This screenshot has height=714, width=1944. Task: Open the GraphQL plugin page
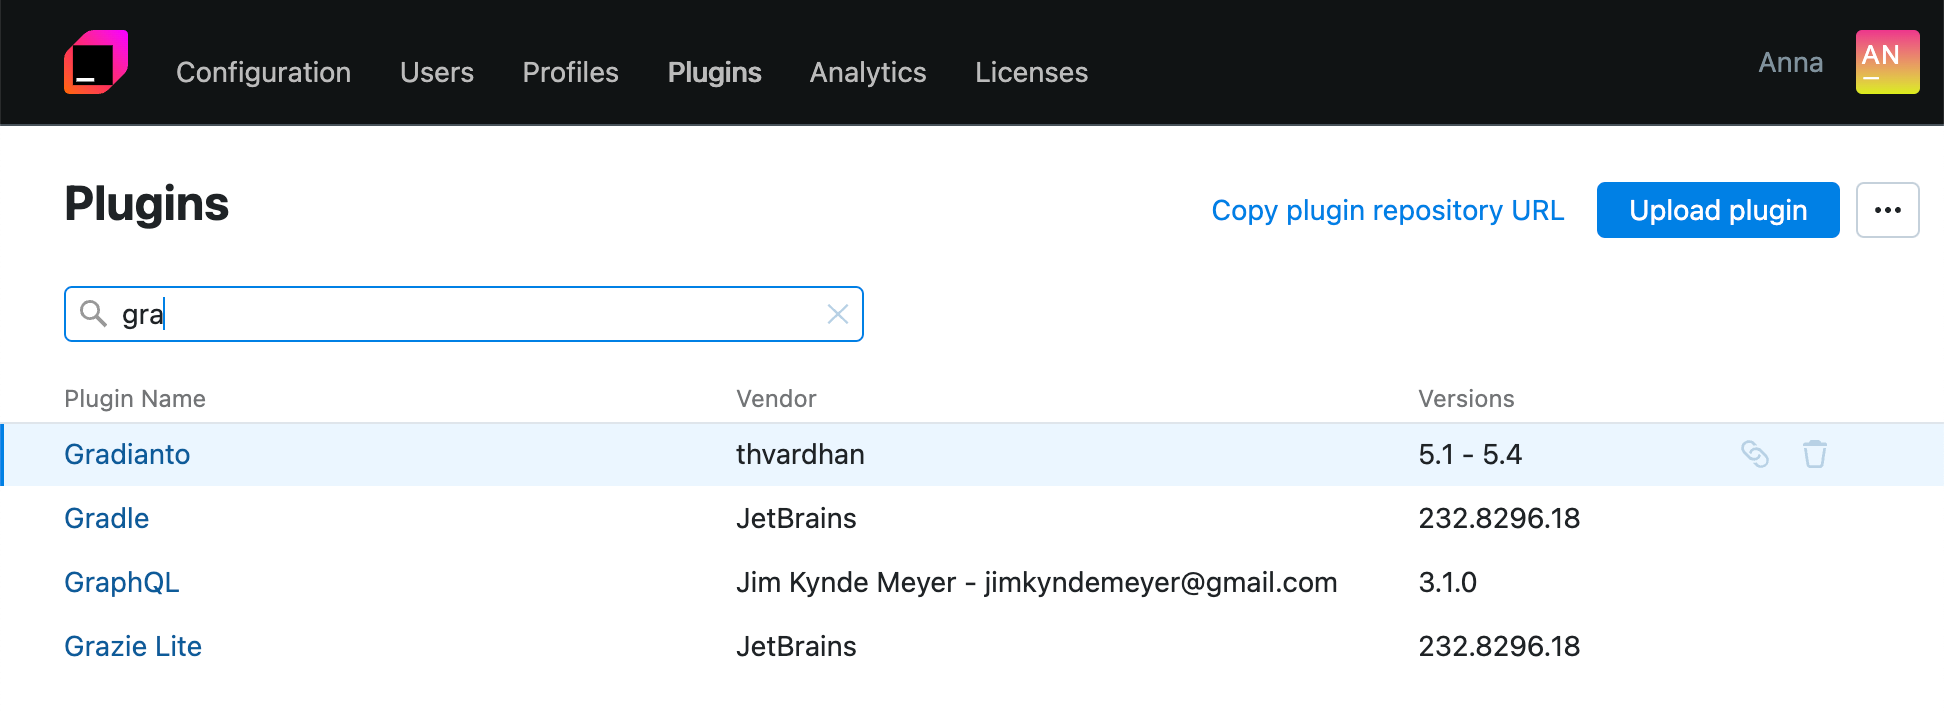click(121, 582)
